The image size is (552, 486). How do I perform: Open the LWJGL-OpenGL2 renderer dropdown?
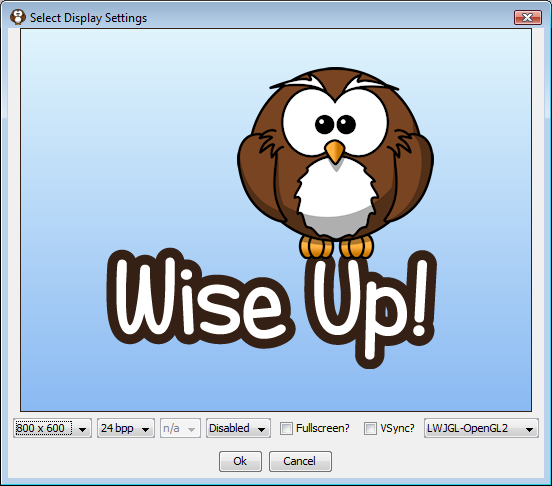click(481, 428)
